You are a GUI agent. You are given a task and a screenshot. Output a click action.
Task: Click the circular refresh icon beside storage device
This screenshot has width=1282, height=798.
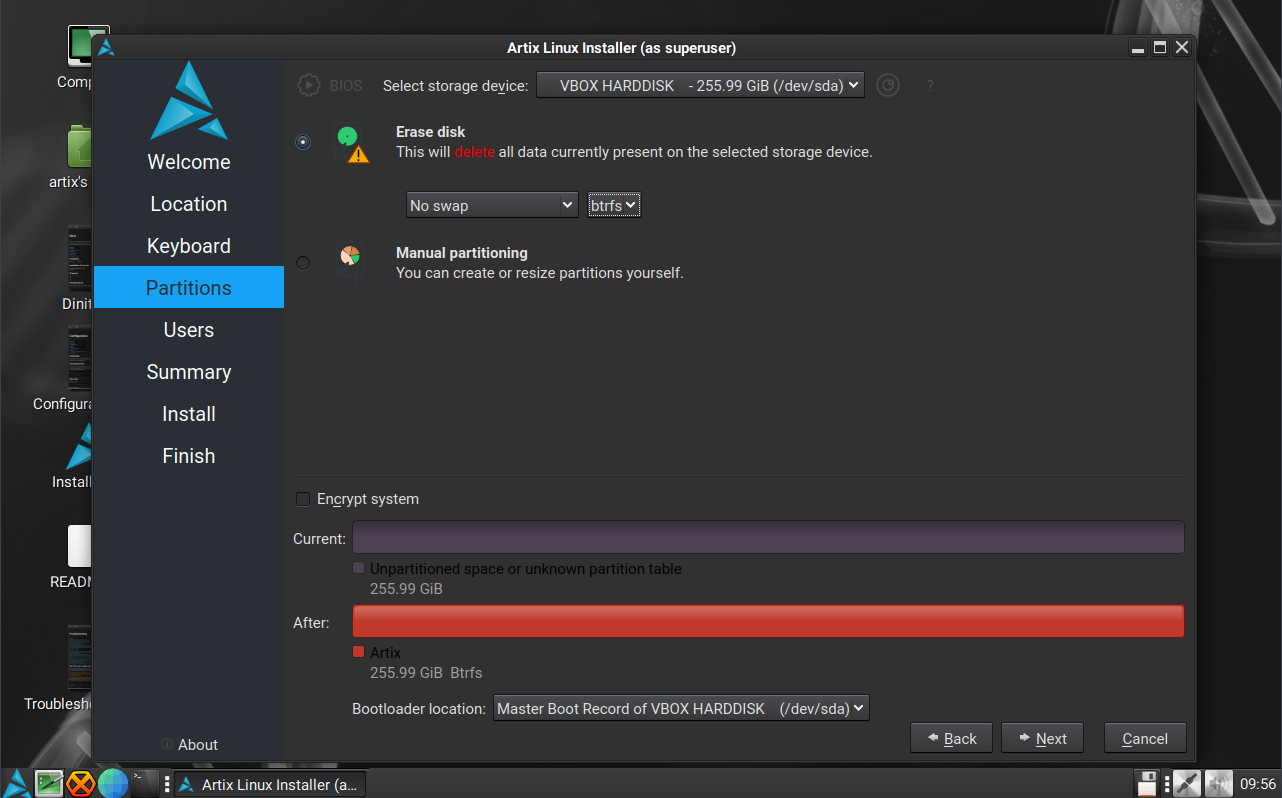[887, 86]
